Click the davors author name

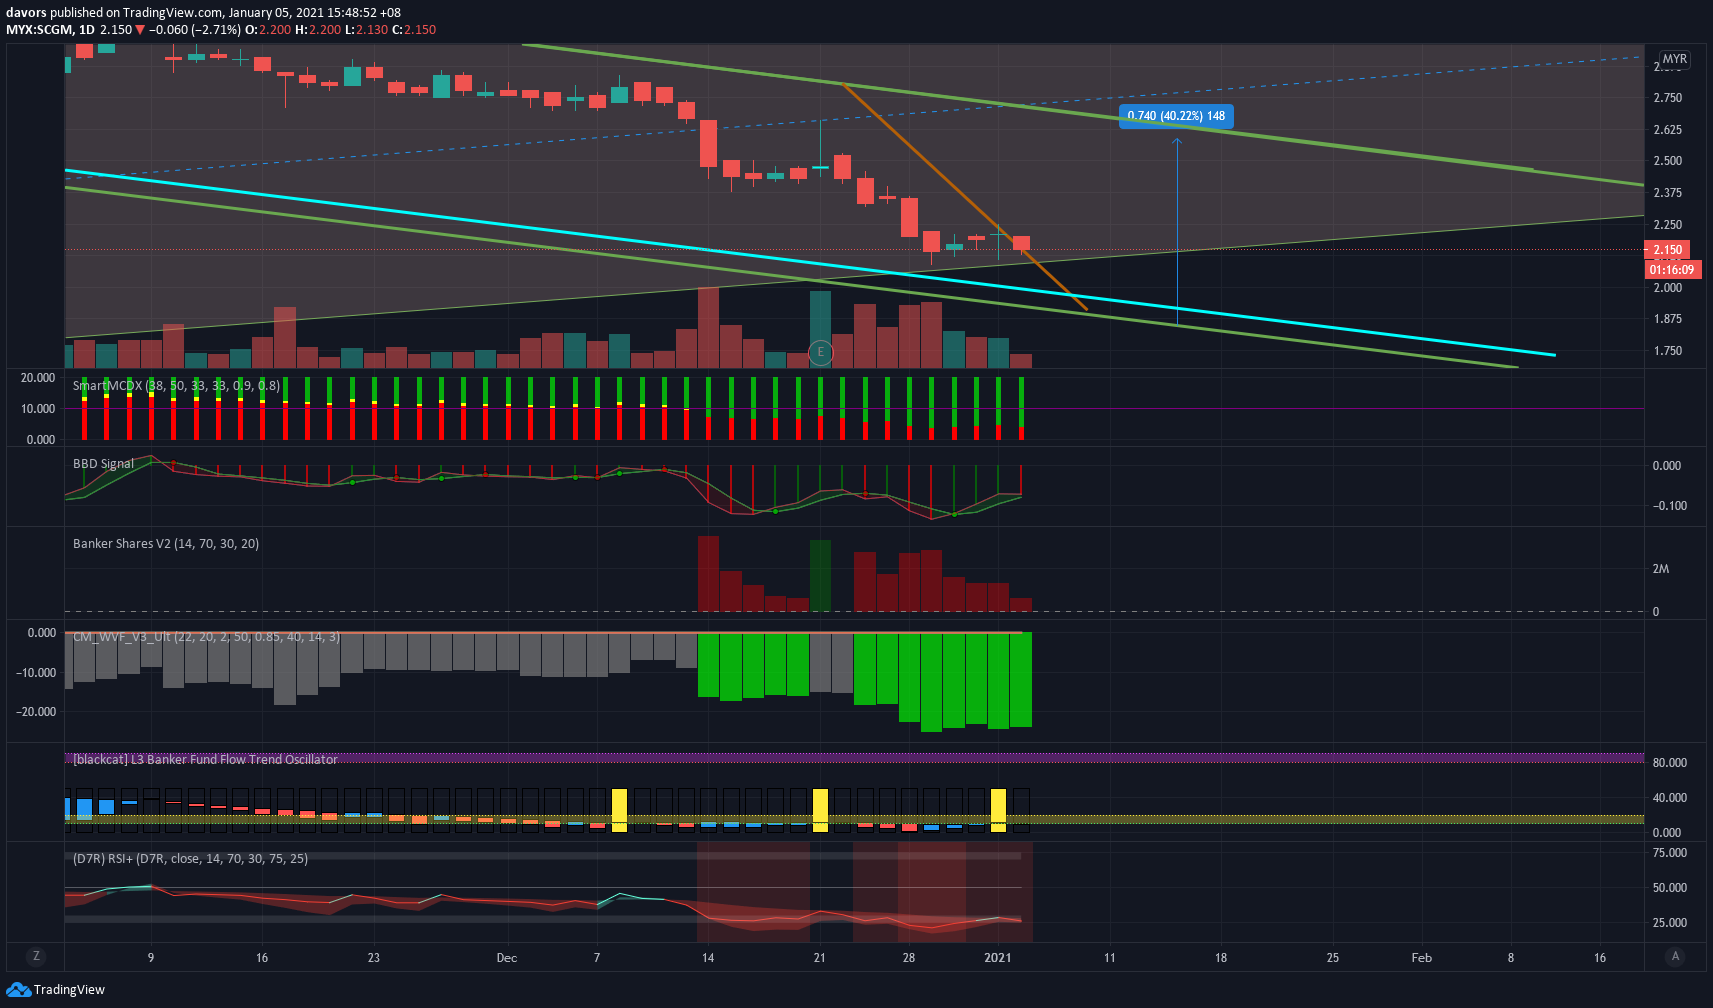tap(26, 13)
